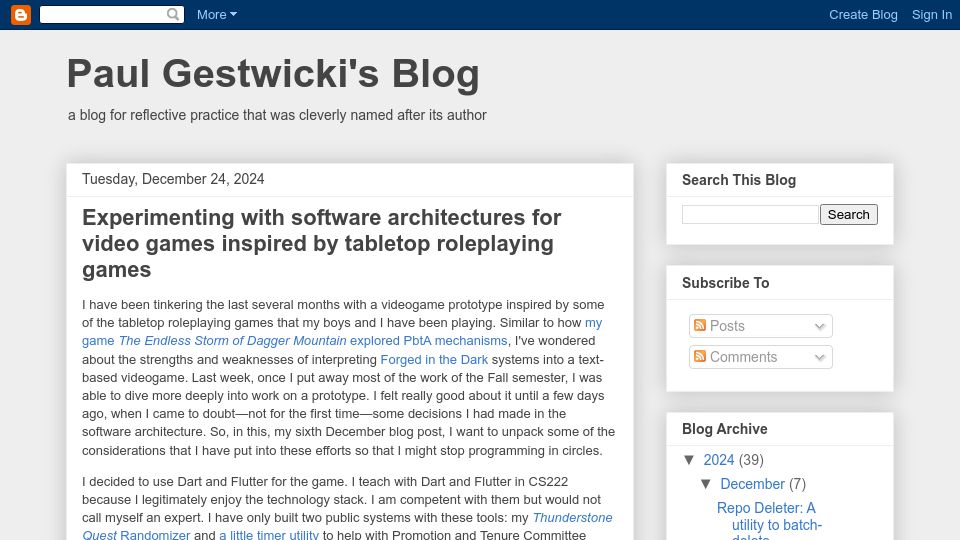Click the (7) count next to December
The image size is (960, 540).
(x=797, y=484)
